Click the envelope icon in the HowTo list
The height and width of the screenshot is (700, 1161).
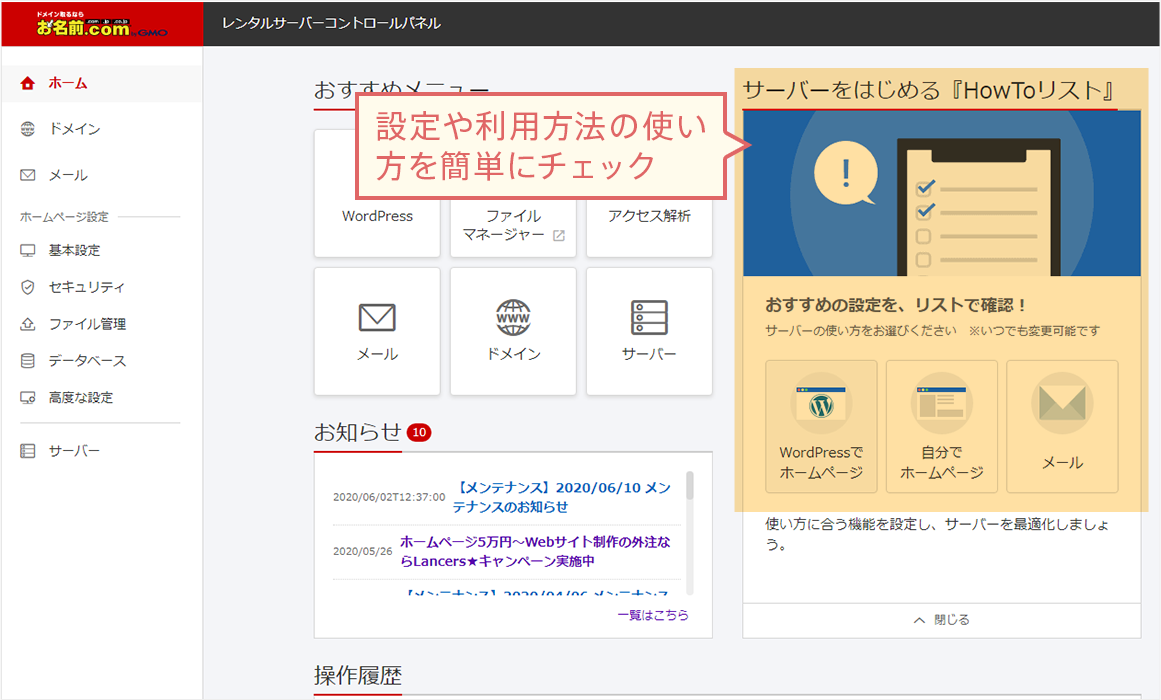1063,403
